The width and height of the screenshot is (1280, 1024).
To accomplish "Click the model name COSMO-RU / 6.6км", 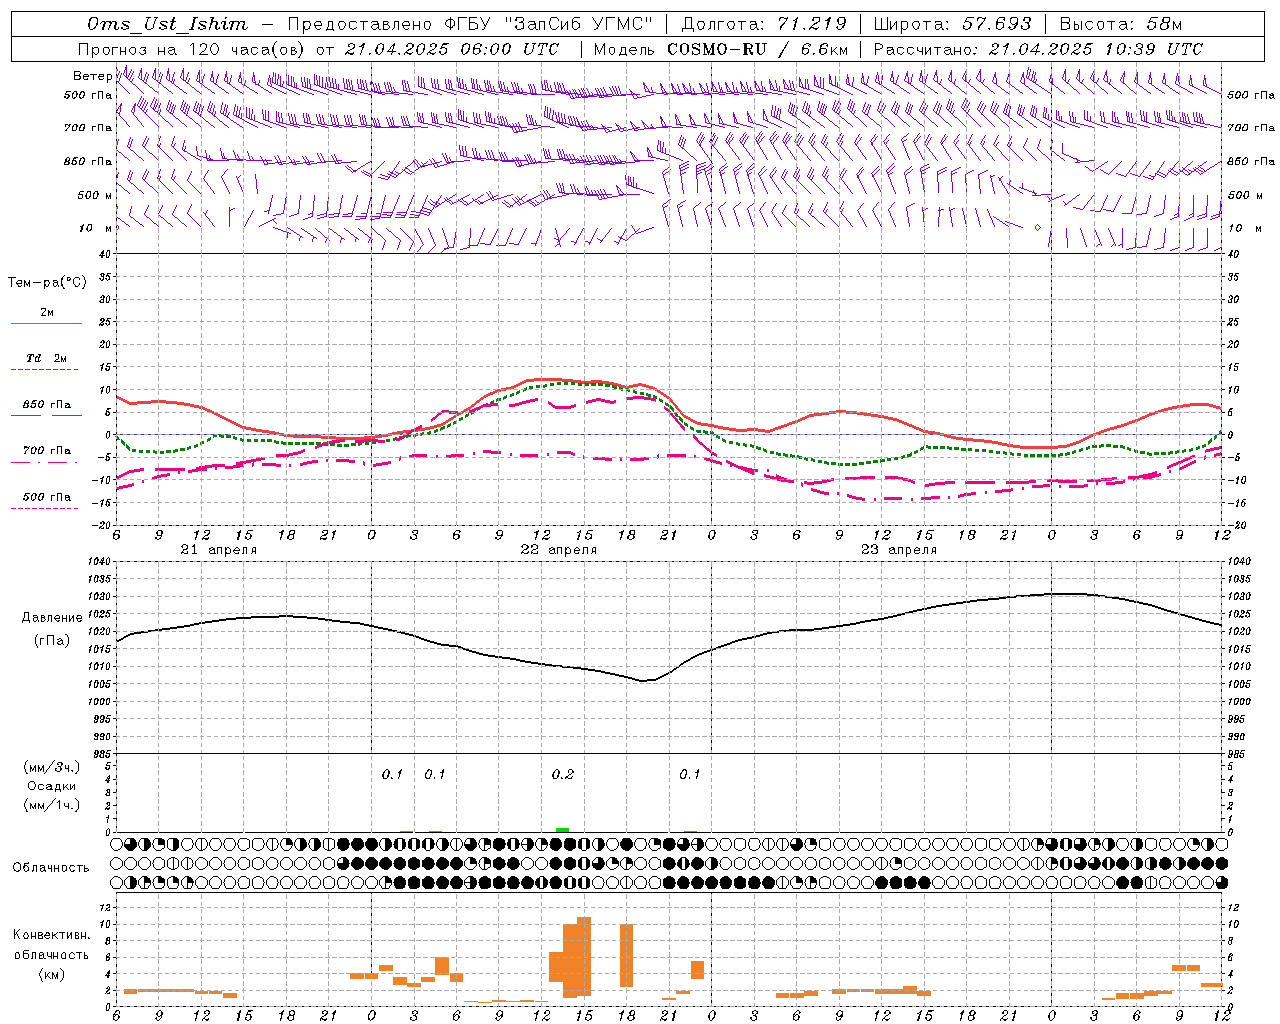I will [x=757, y=49].
